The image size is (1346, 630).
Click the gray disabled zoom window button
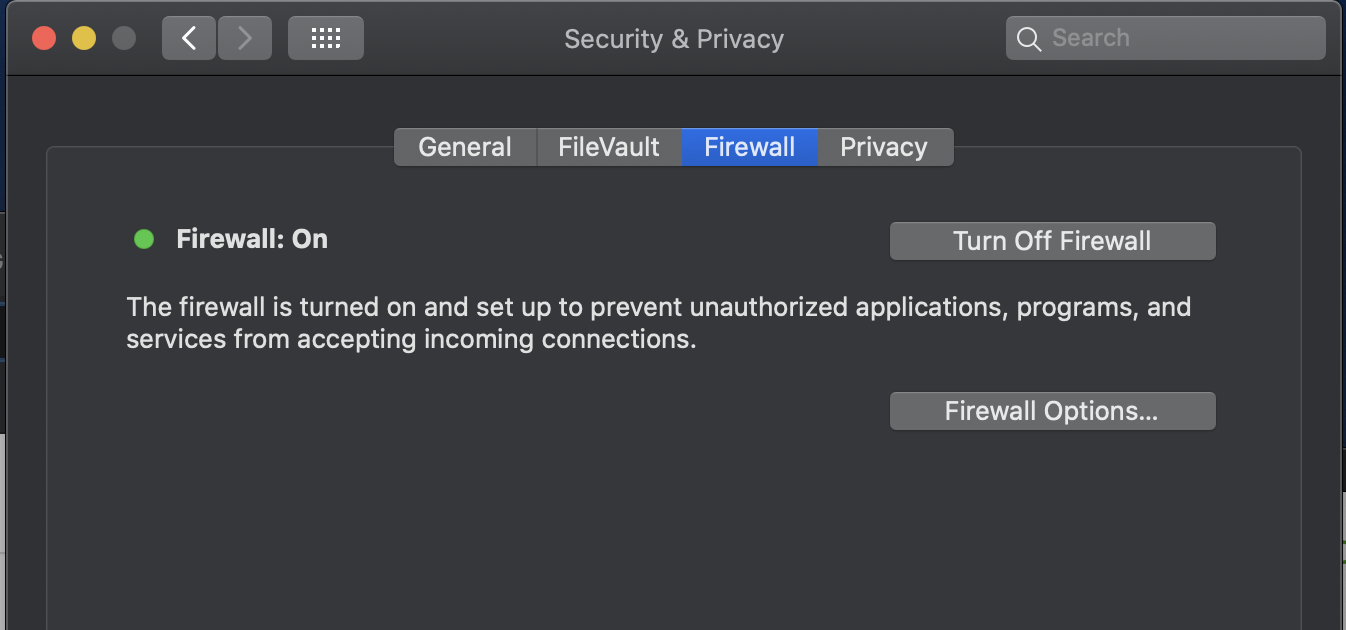124,39
